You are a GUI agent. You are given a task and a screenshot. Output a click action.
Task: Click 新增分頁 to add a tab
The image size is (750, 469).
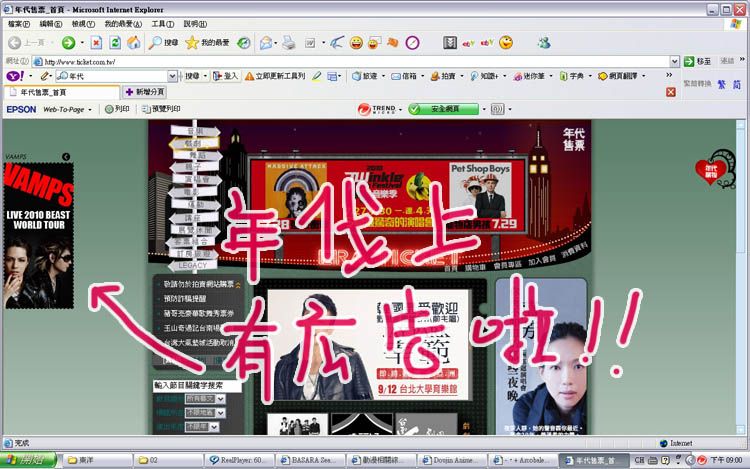(x=145, y=92)
